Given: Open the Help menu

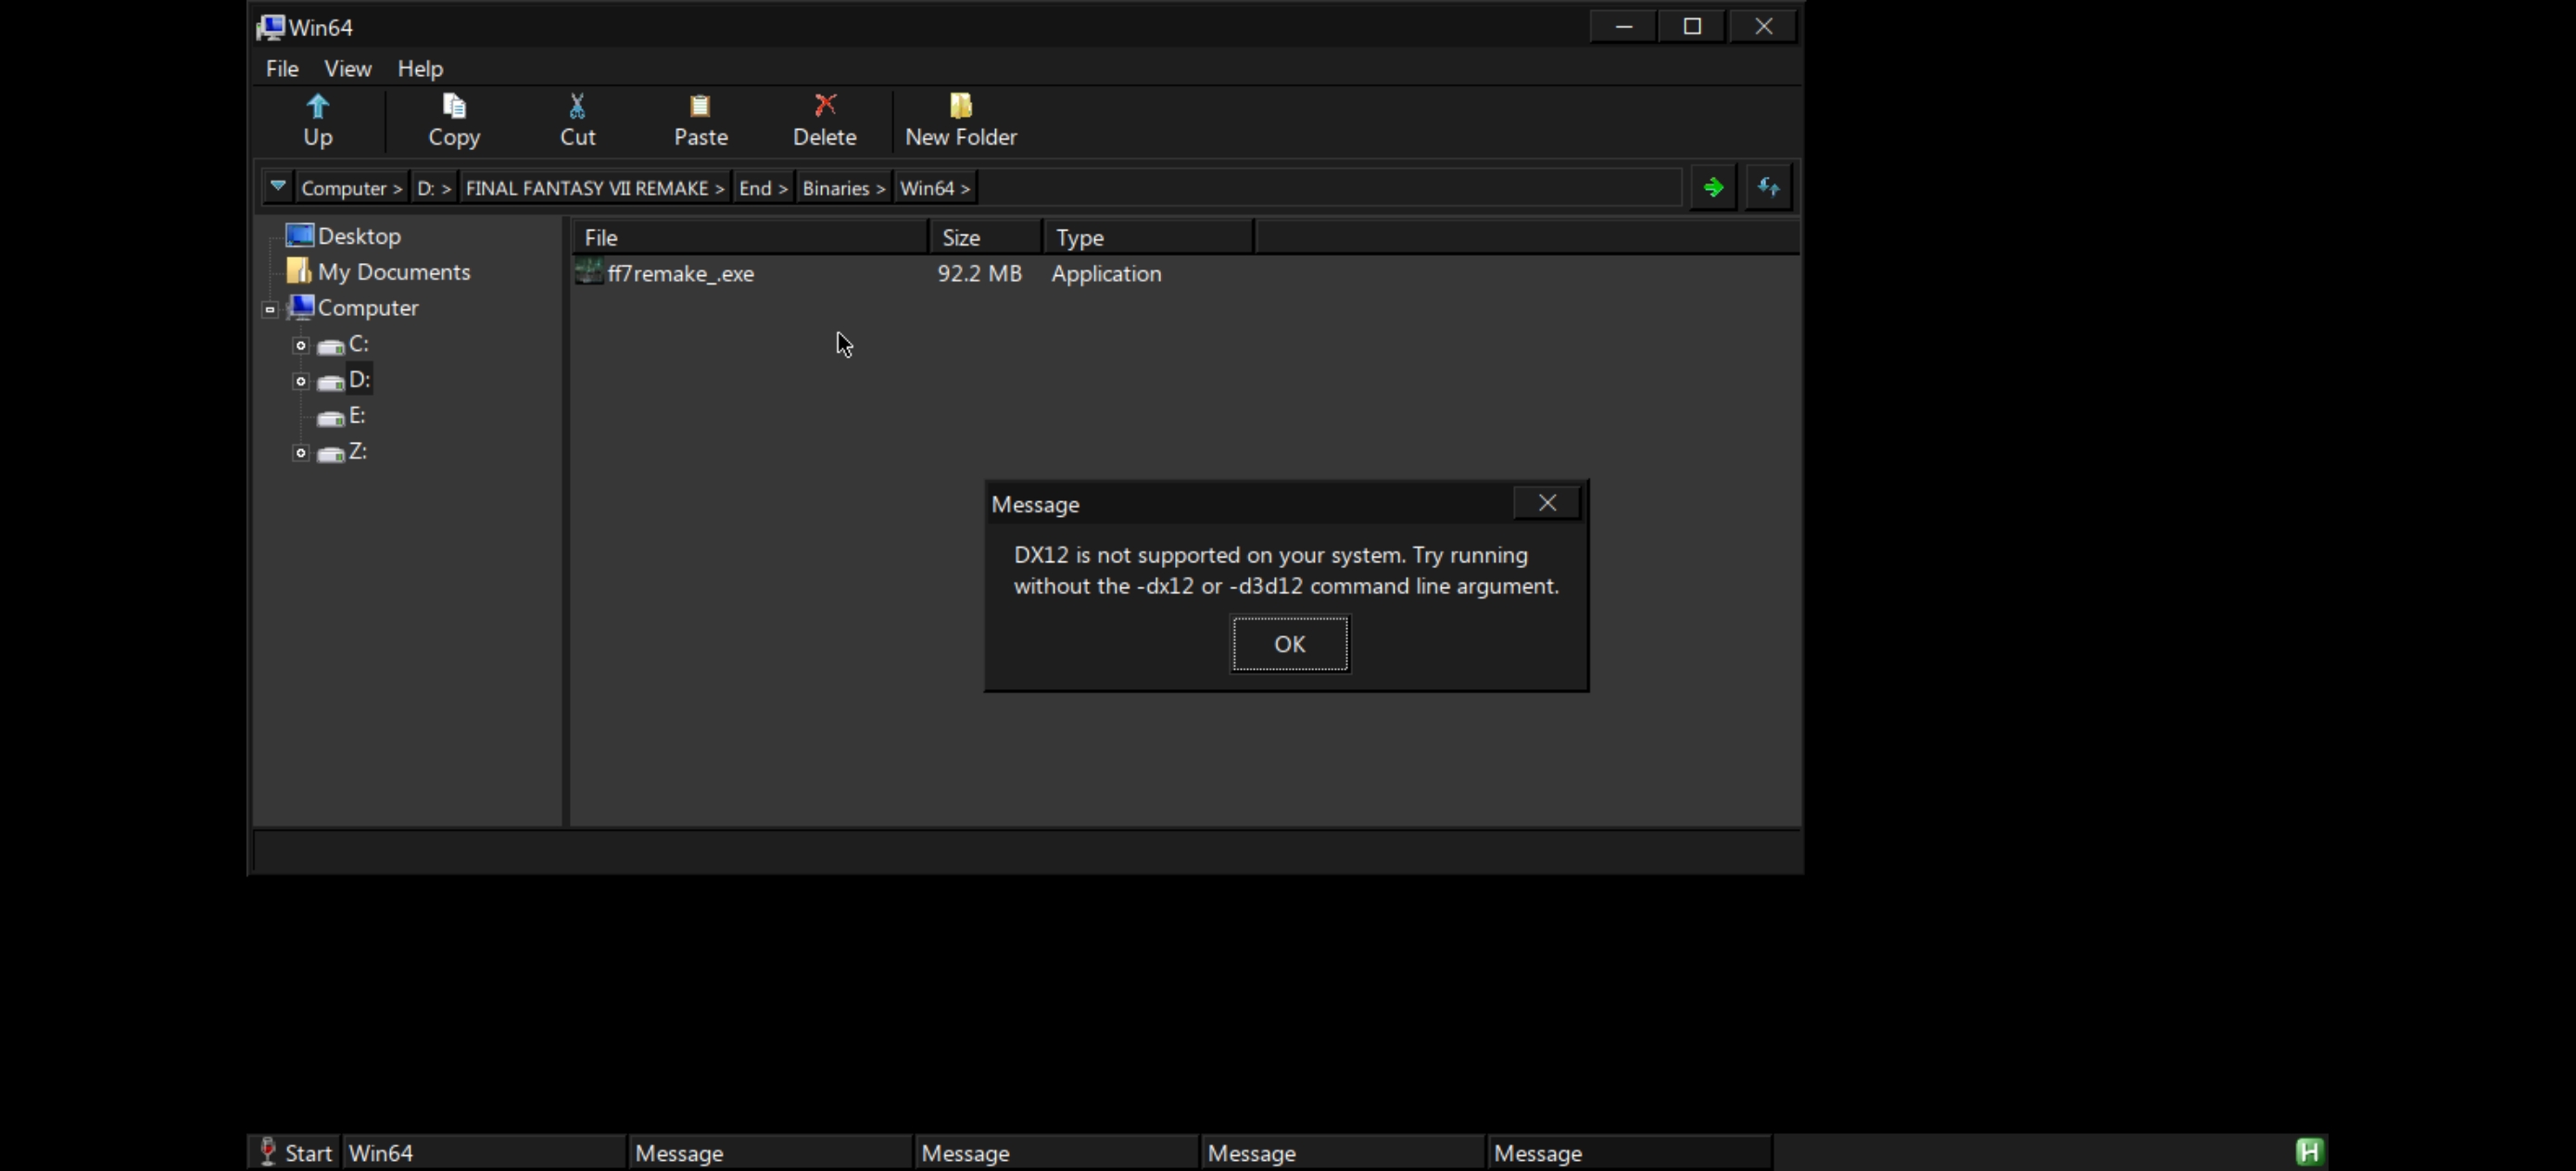Looking at the screenshot, I should click(420, 69).
